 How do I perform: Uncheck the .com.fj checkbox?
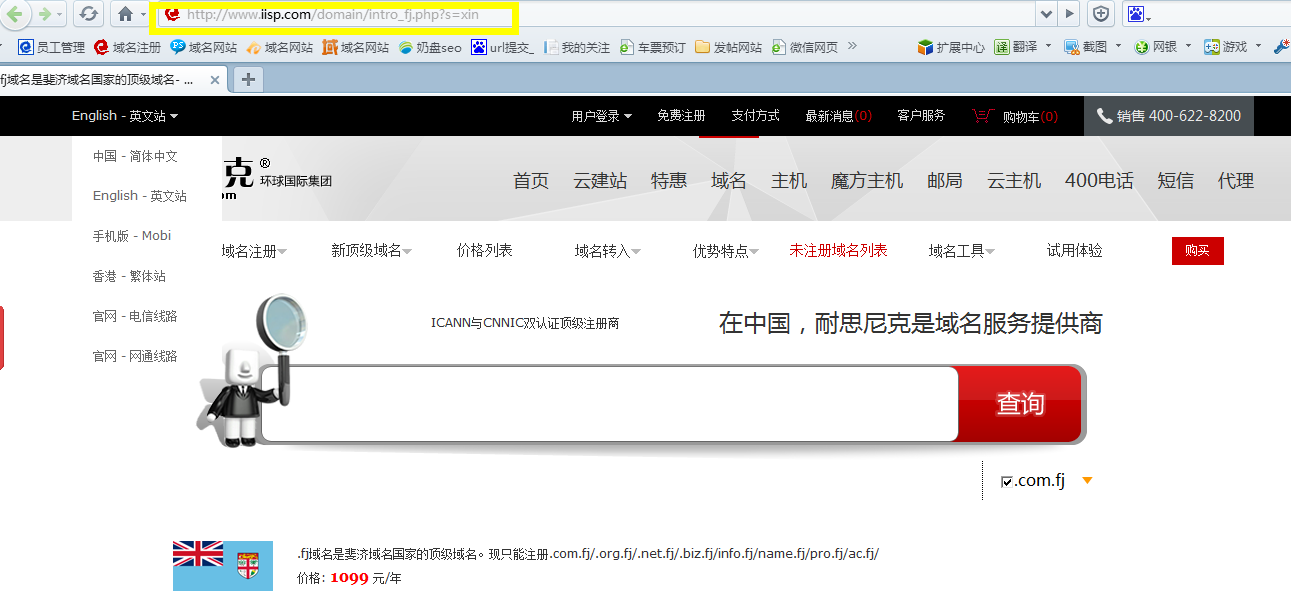[x=1007, y=480]
